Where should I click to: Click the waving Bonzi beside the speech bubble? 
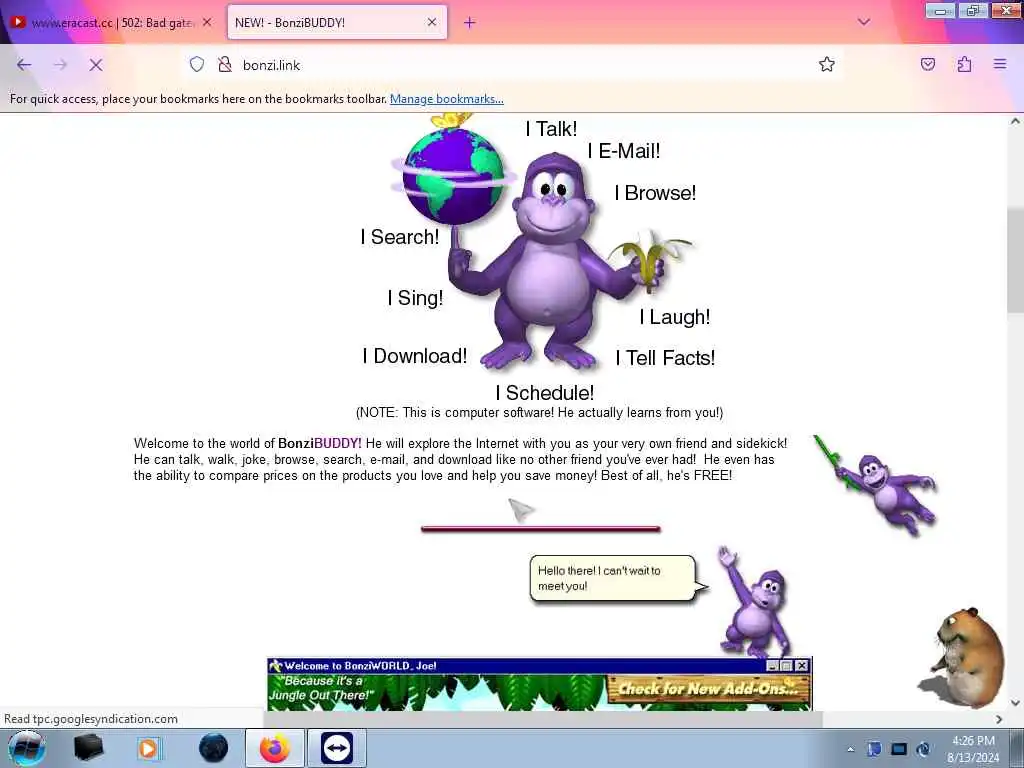coord(756,602)
